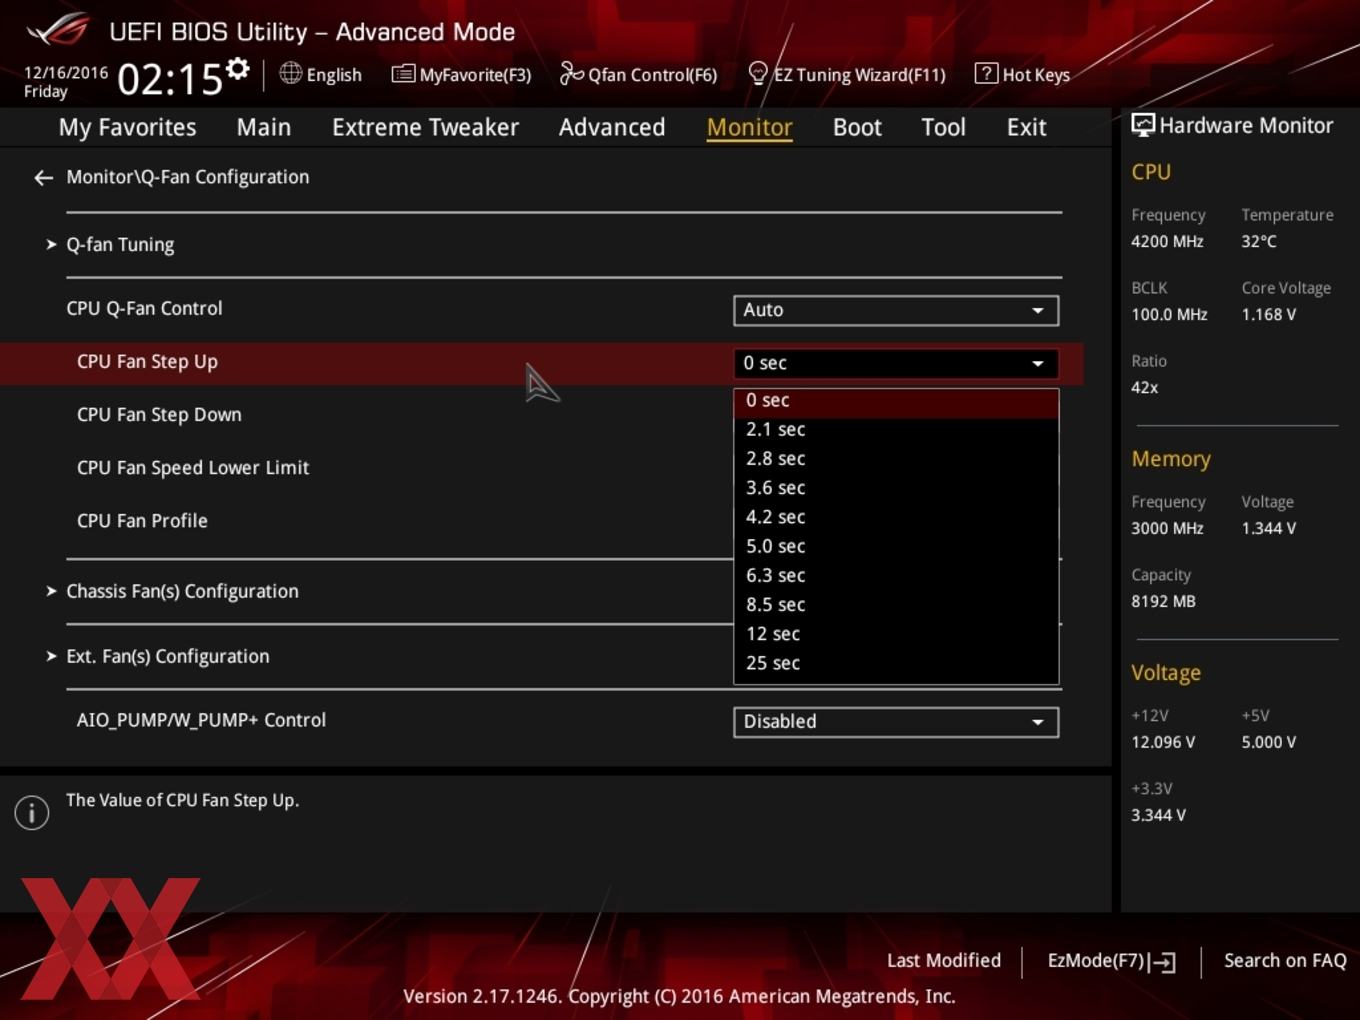The width and height of the screenshot is (1360, 1020).
Task: Click the 3.344 V reading
Action: pyautogui.click(x=1158, y=816)
